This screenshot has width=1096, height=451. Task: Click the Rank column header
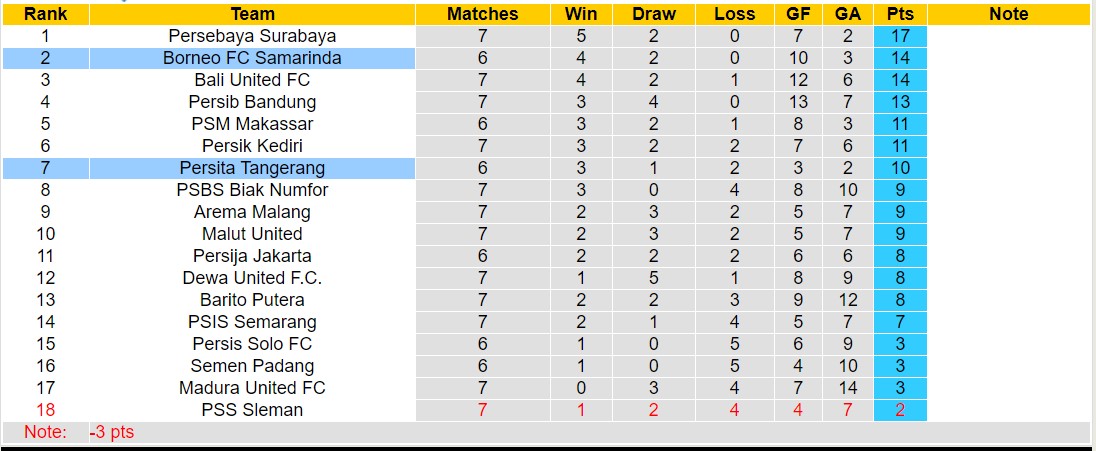(x=45, y=14)
